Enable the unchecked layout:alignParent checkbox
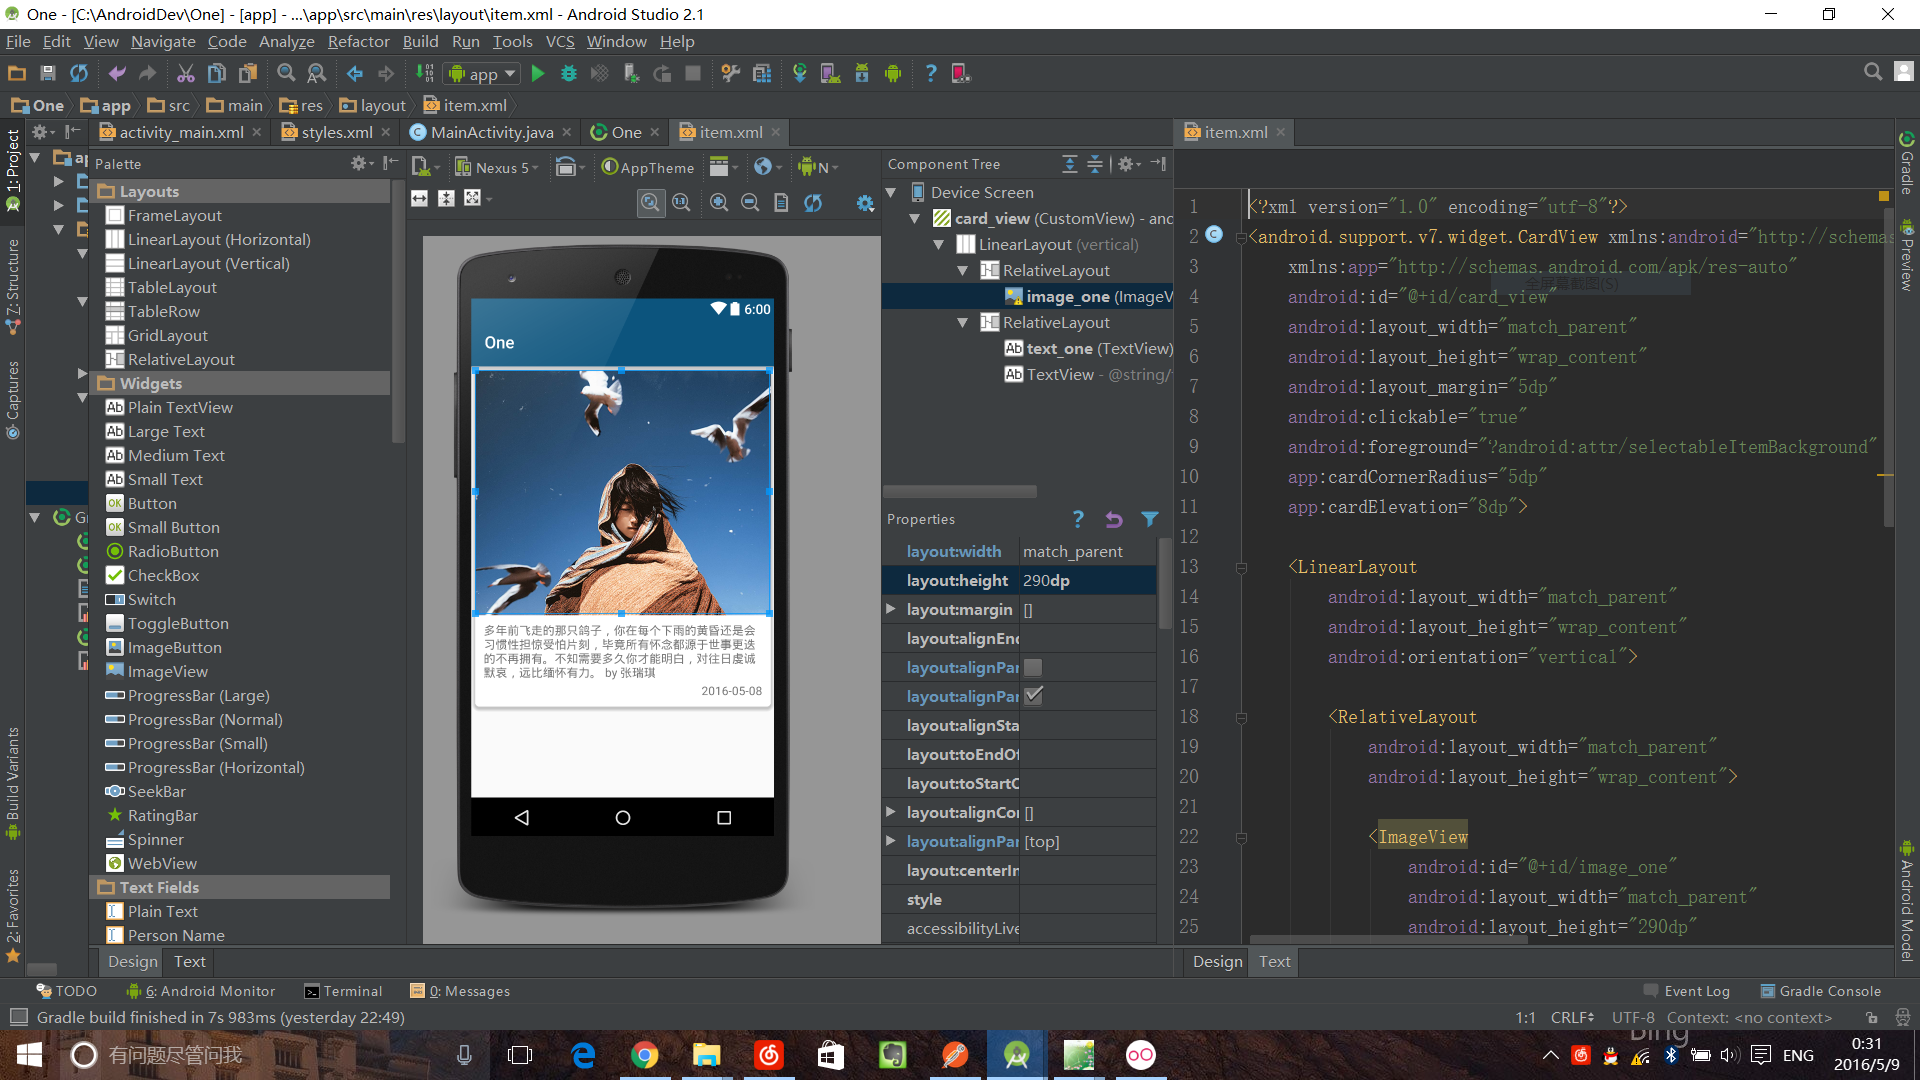The image size is (1920, 1080). click(1034, 667)
